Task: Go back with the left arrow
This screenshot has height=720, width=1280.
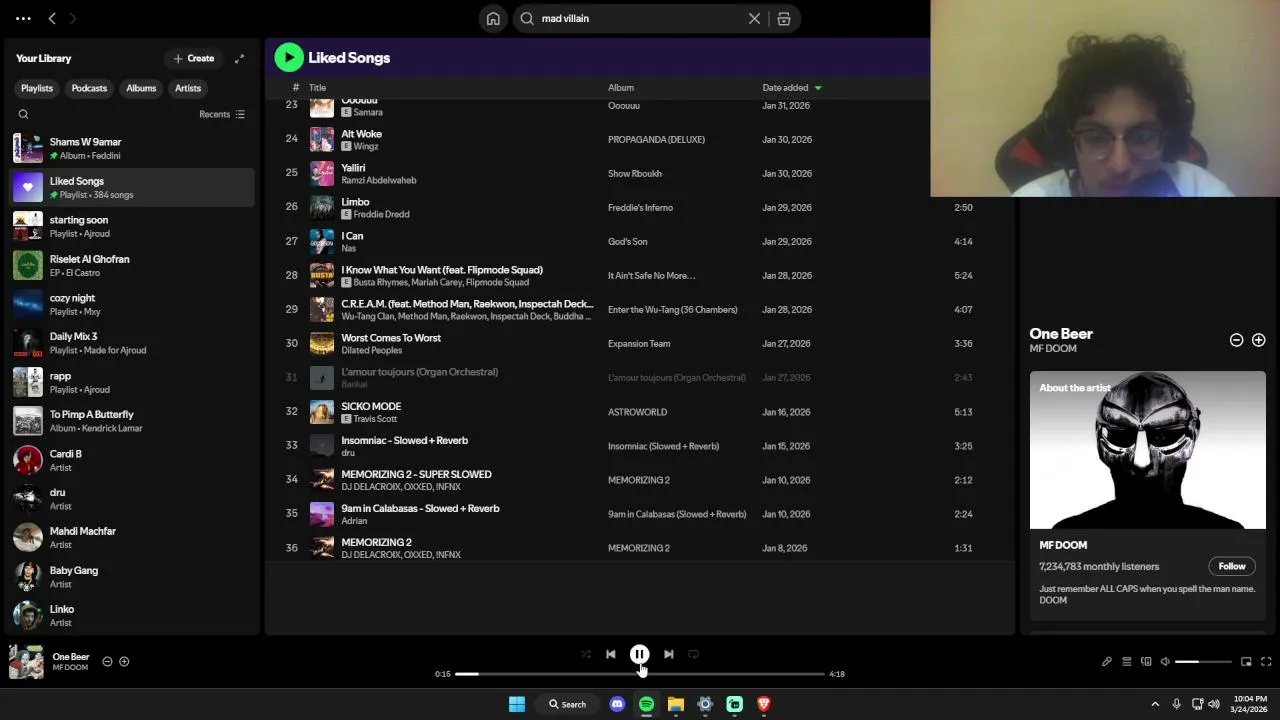Action: 52,18
